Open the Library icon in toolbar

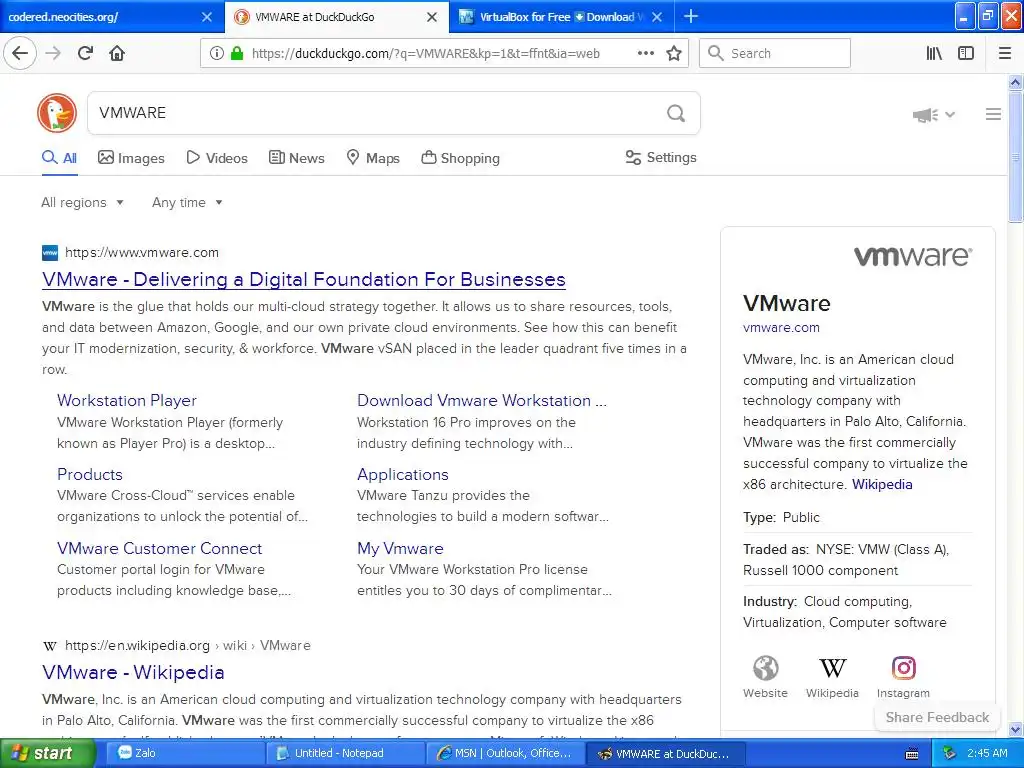934,54
